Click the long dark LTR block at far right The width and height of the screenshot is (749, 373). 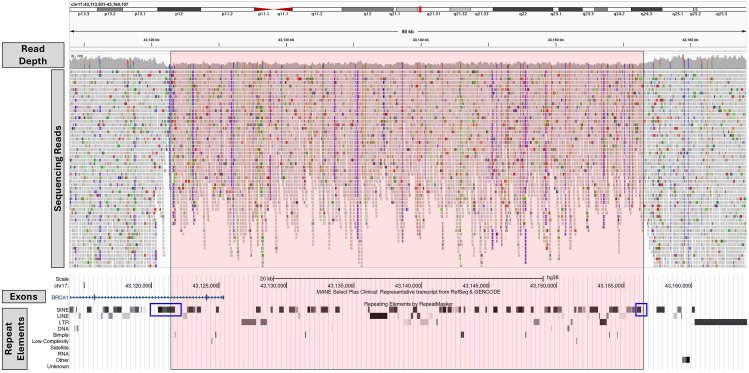click(721, 322)
